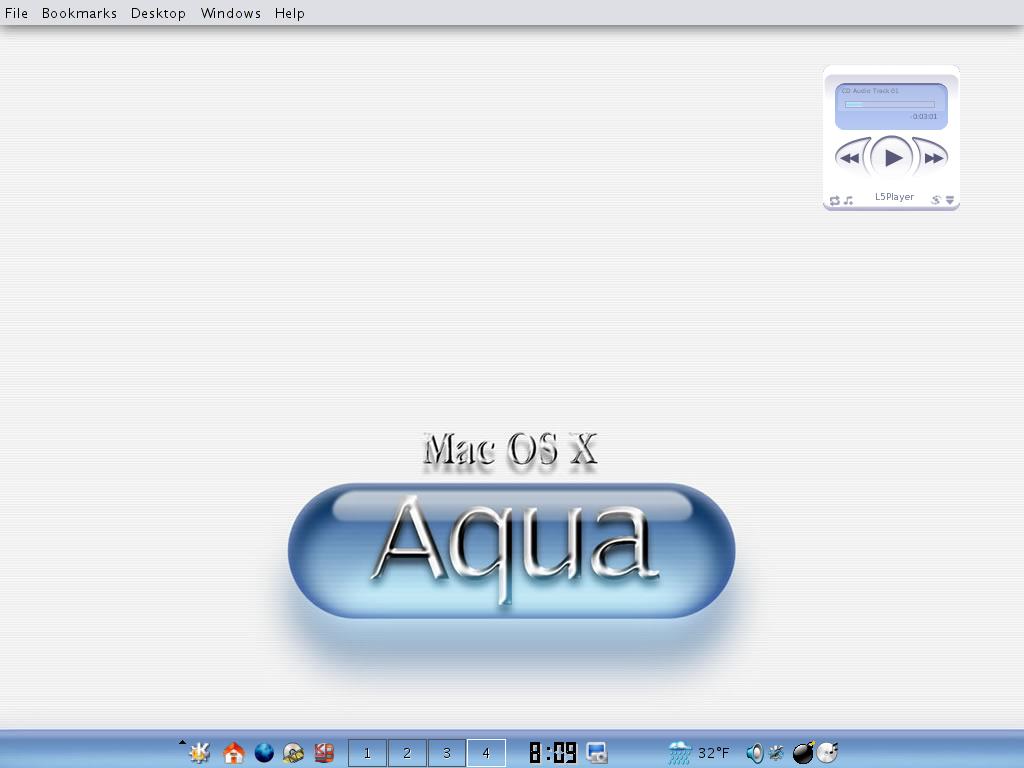Click the music note icon in L5Player
This screenshot has height=768, width=1024.
pyautogui.click(x=848, y=200)
